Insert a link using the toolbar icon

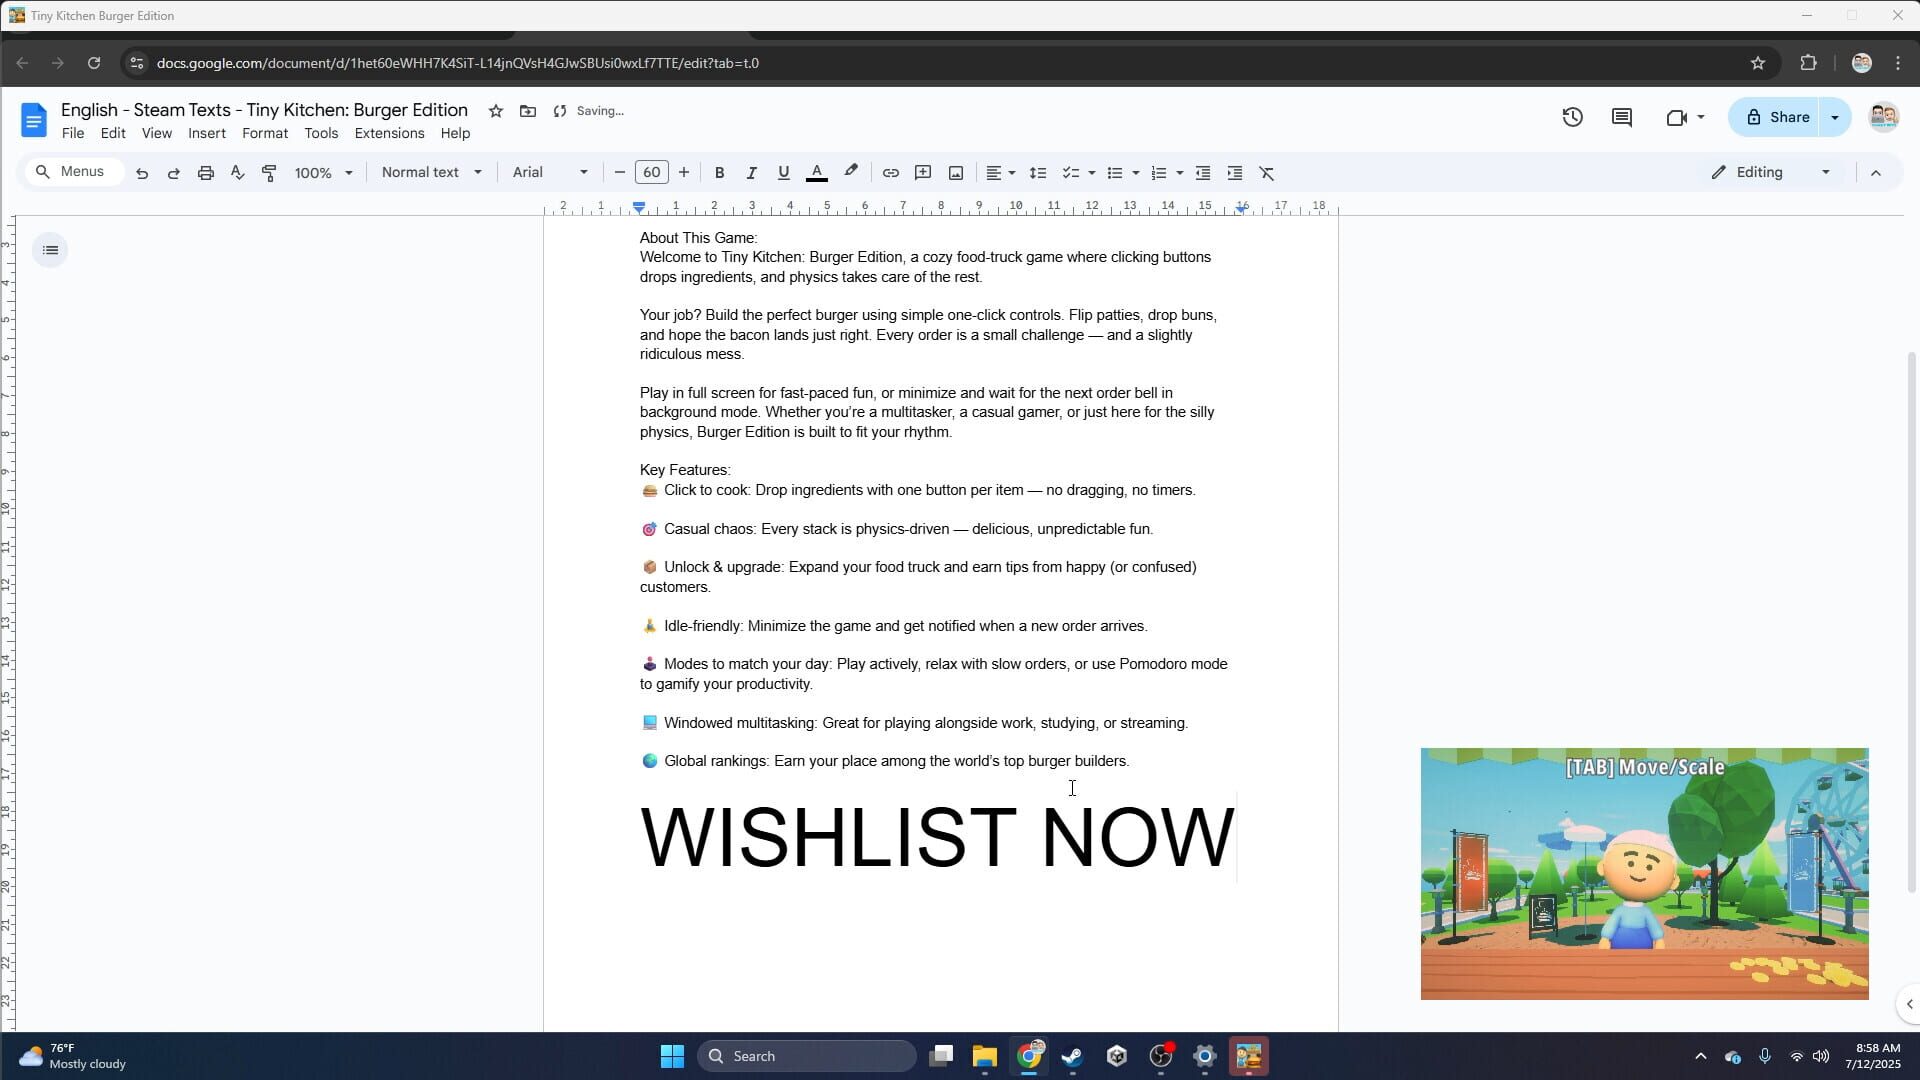(891, 172)
